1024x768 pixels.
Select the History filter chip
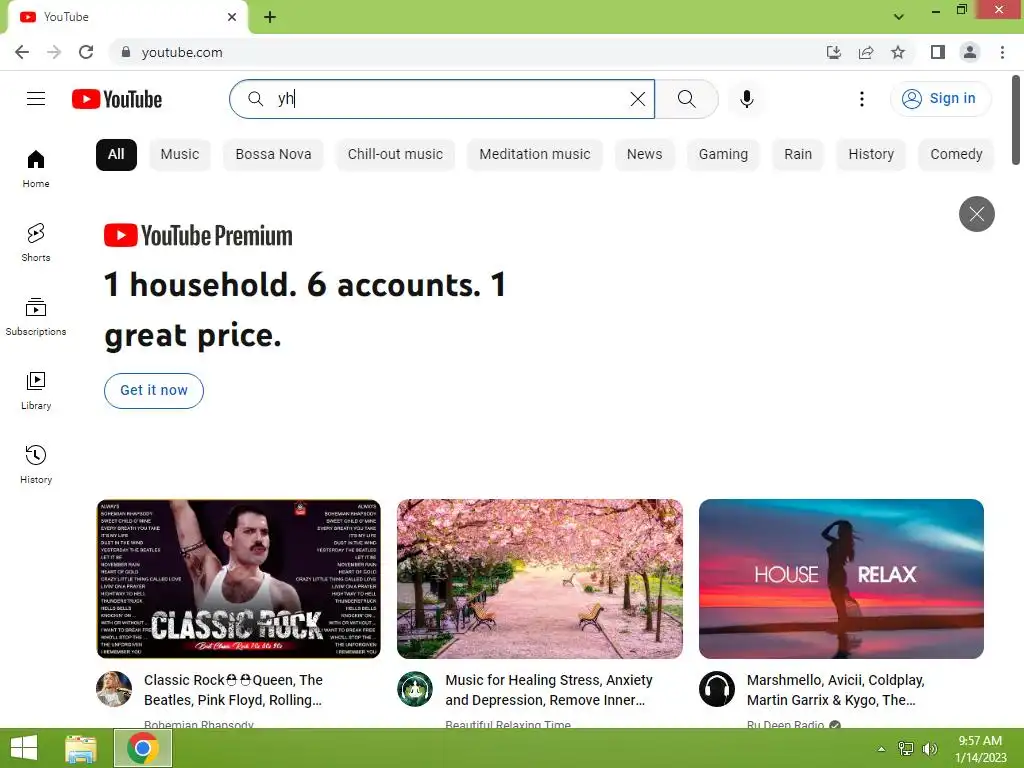(871, 154)
